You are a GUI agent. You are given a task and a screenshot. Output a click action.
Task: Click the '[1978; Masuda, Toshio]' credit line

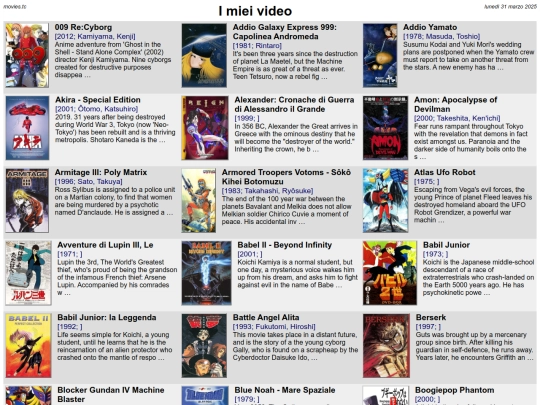point(442,37)
